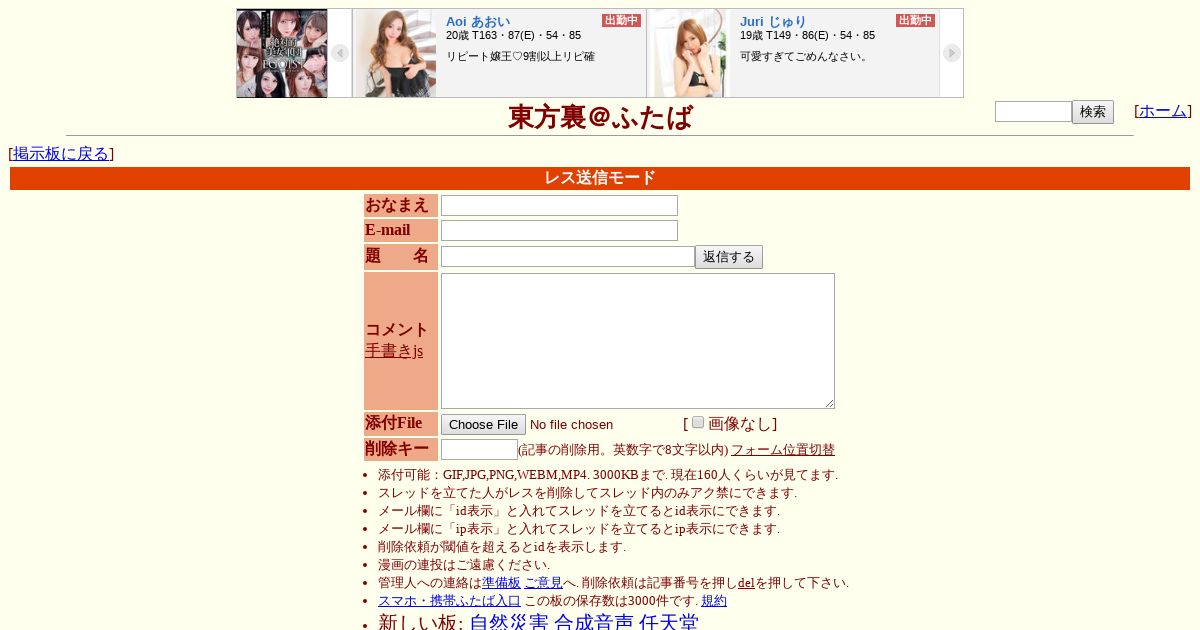This screenshot has width=1200, height=630.
Task: Focus the 削除キー delete key field
Action: [479, 450]
